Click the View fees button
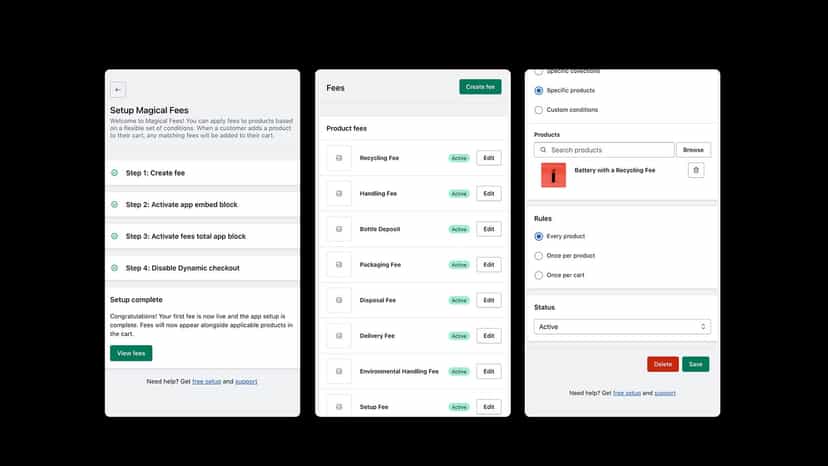The image size is (828, 466). (131, 353)
